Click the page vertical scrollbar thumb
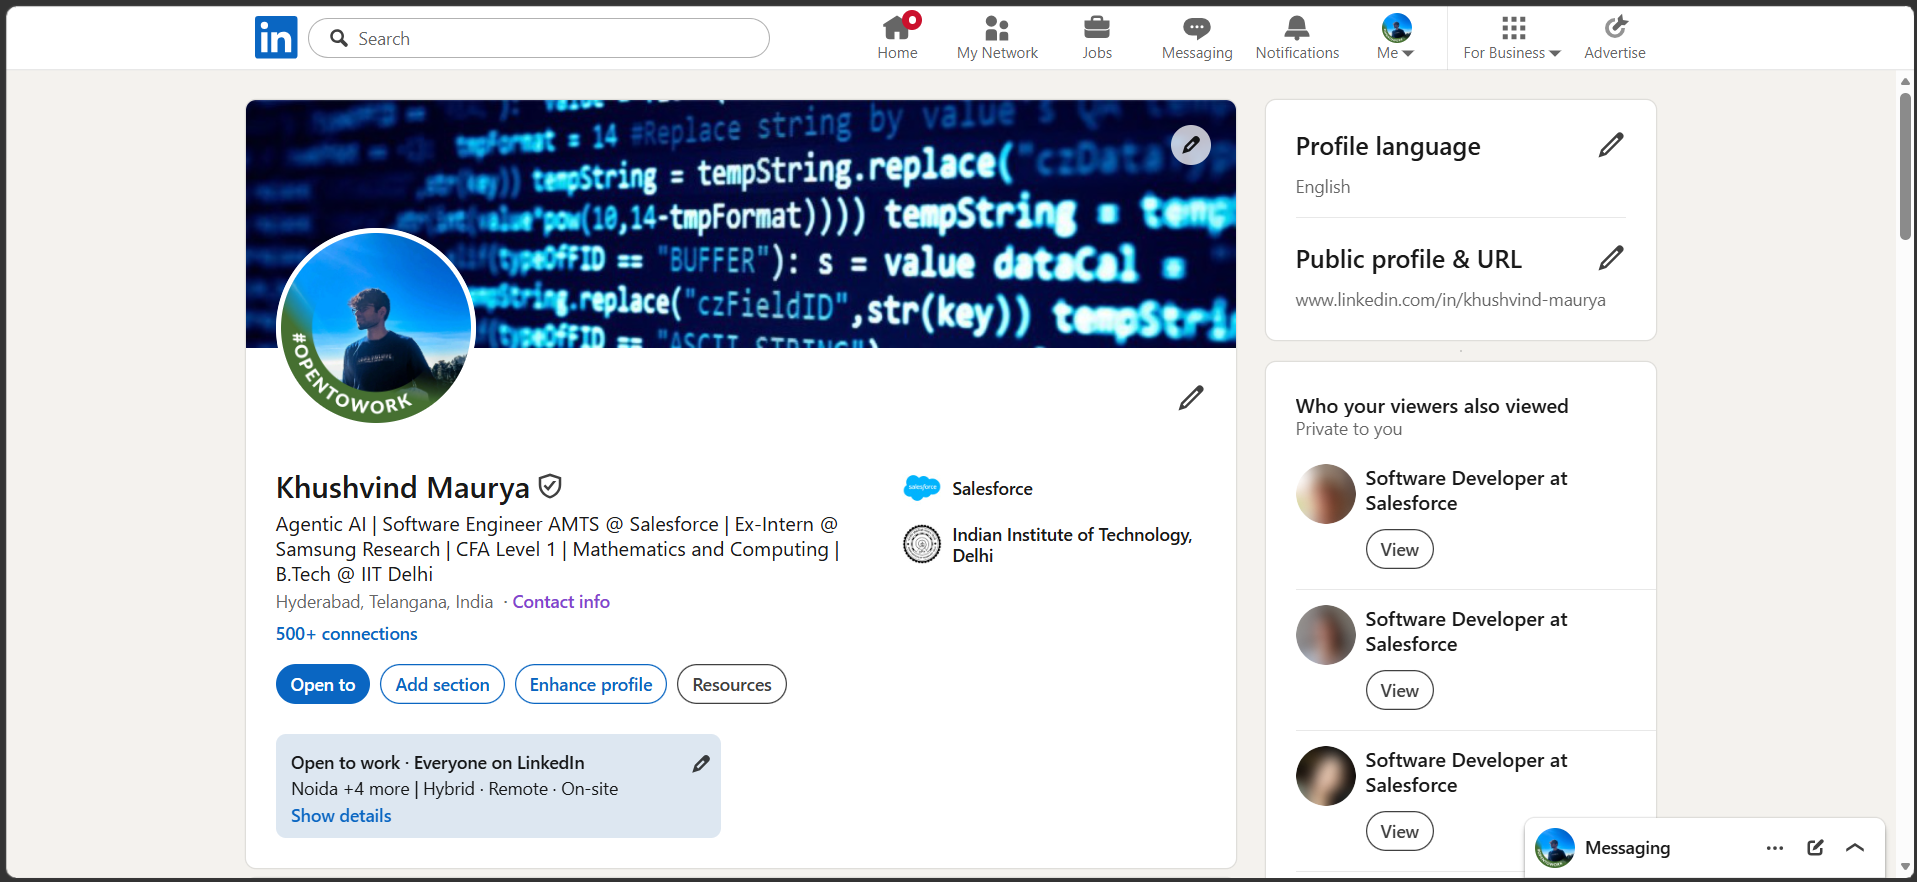The height and width of the screenshot is (882, 1917). 1905,166
